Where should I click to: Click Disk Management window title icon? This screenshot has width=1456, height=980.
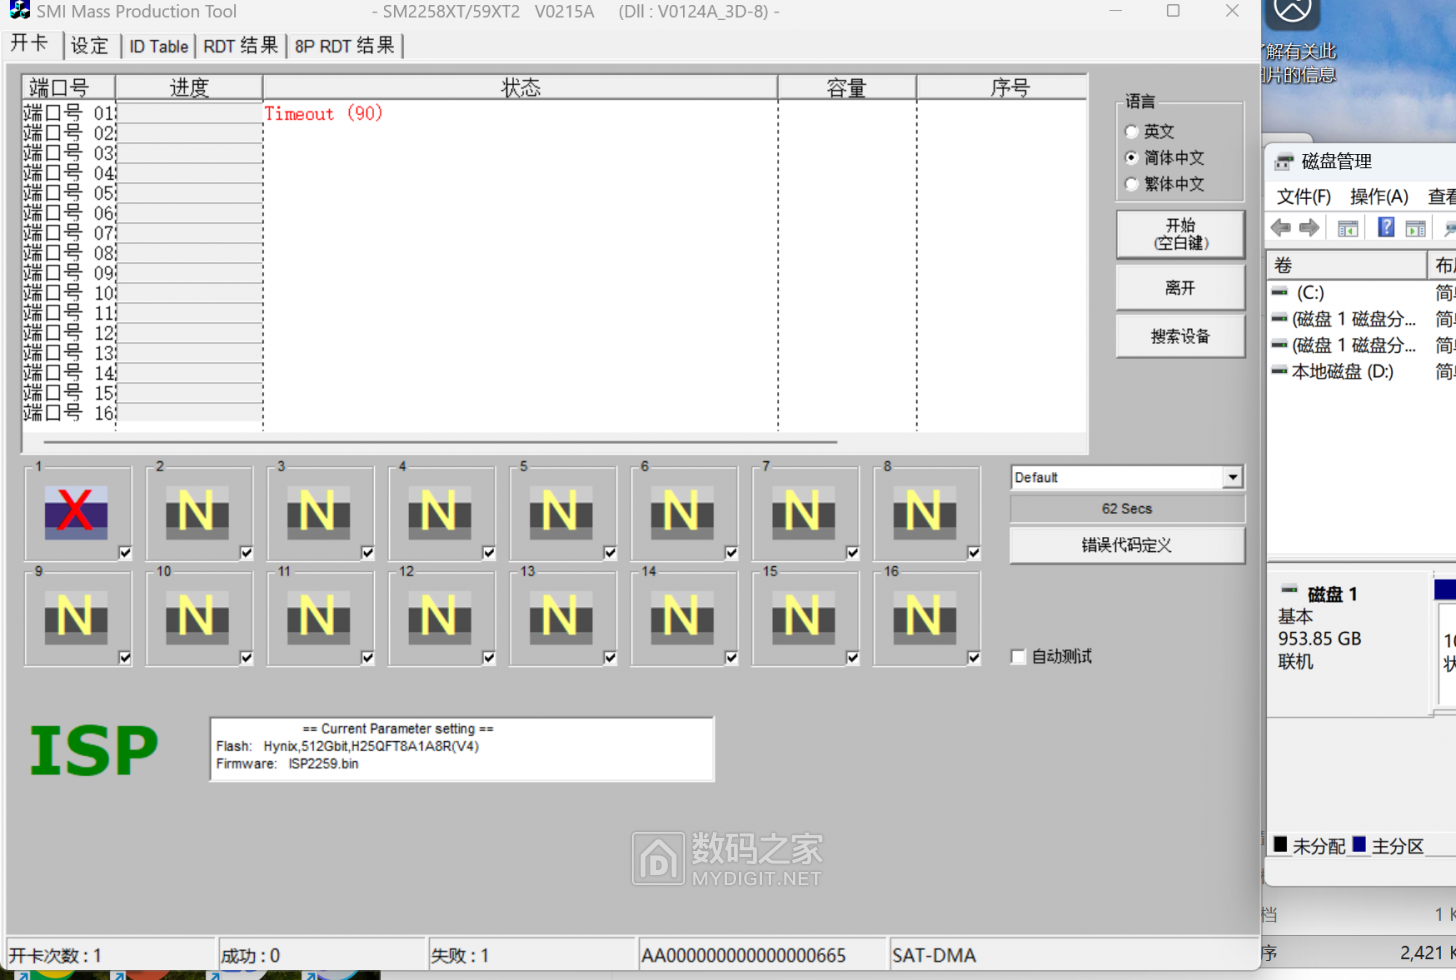click(x=1284, y=161)
